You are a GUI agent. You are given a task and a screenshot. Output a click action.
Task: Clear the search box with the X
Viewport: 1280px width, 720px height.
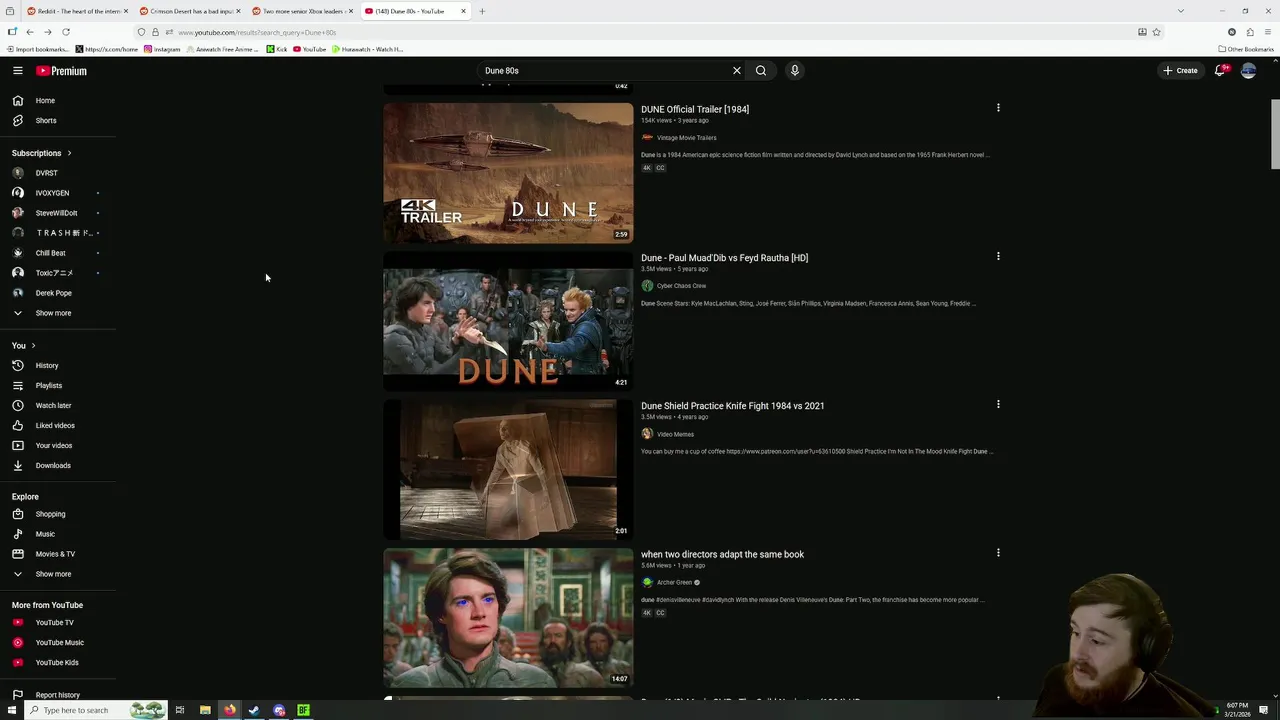(x=737, y=71)
